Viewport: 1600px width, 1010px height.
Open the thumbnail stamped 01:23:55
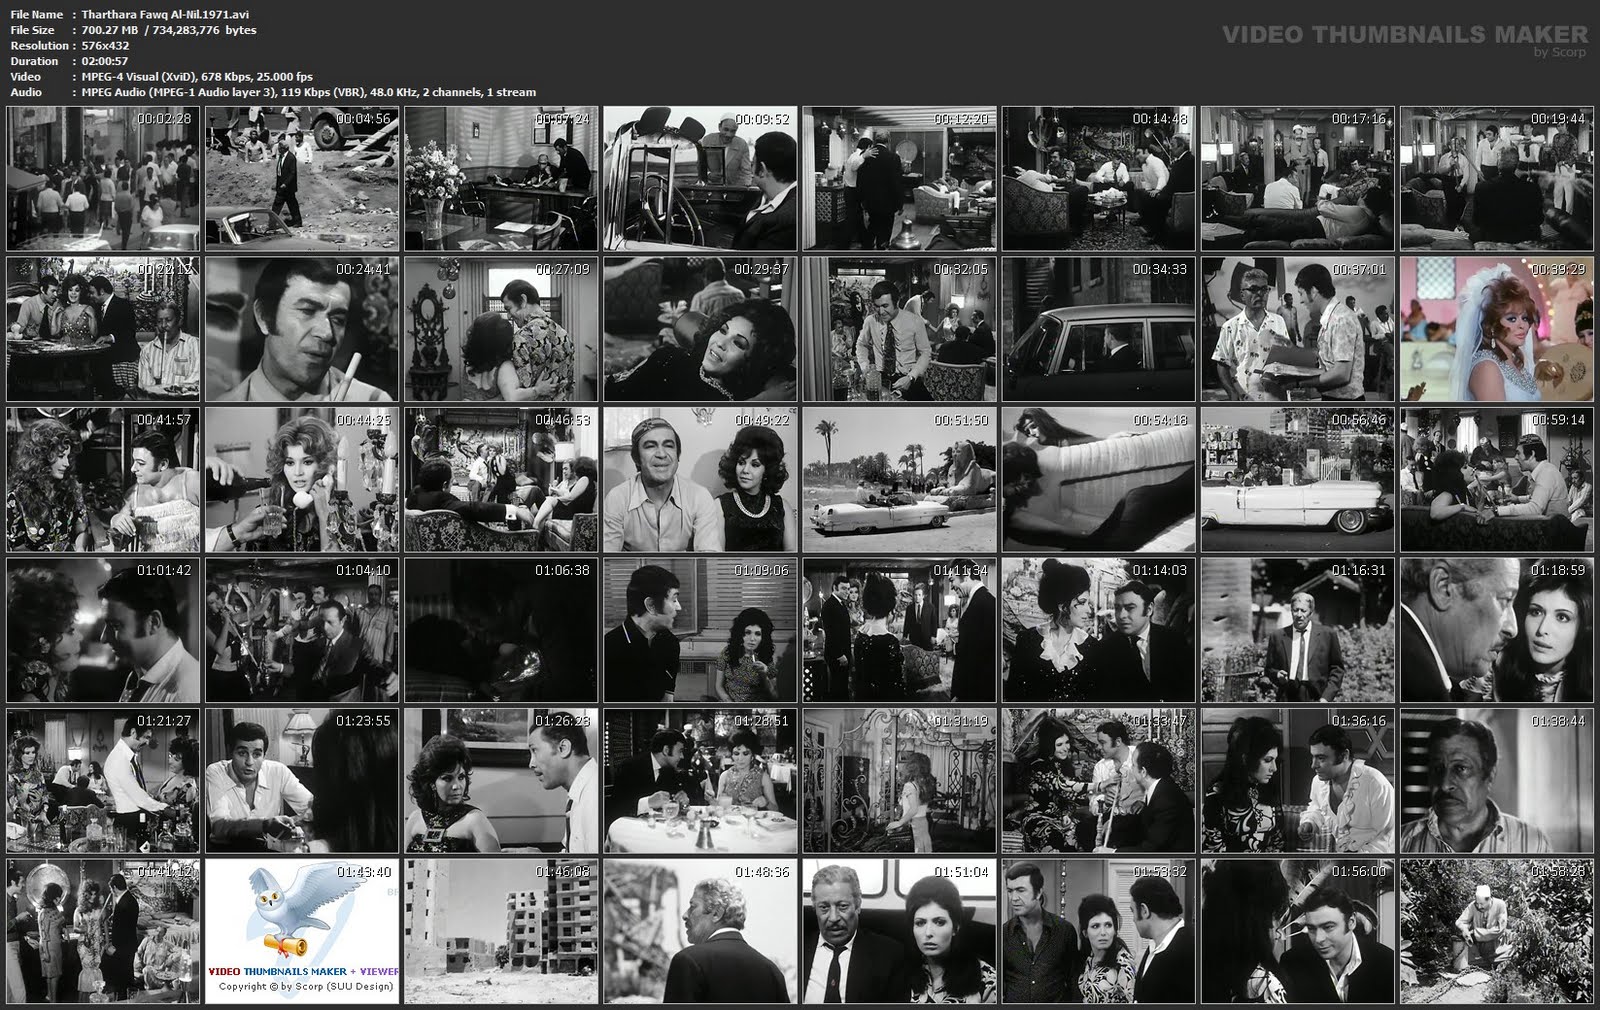[x=302, y=781]
